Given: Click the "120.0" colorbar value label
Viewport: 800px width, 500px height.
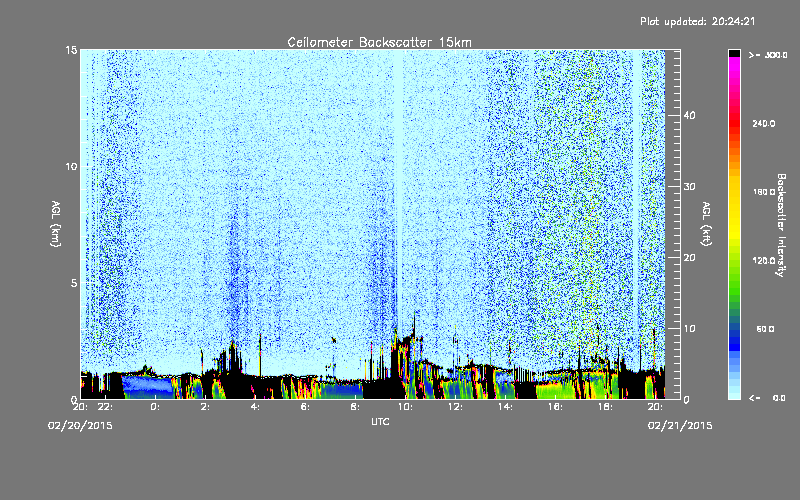Looking at the screenshot, I should pos(764,261).
